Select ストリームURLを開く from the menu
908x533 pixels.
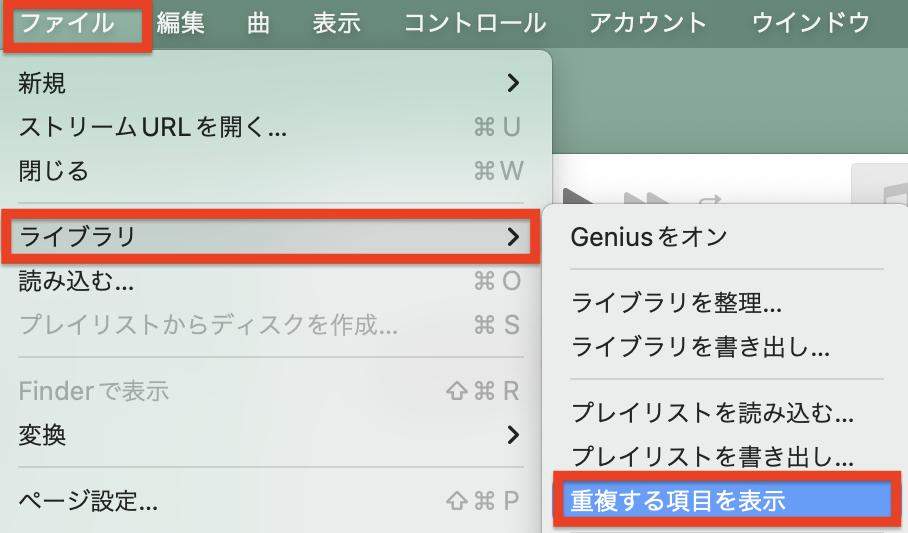pos(152,128)
